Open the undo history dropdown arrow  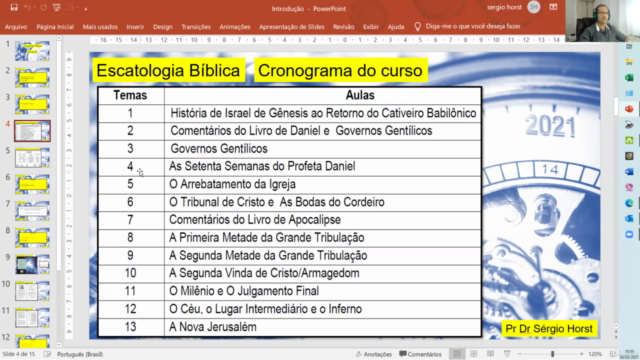pyautogui.click(x=34, y=8)
